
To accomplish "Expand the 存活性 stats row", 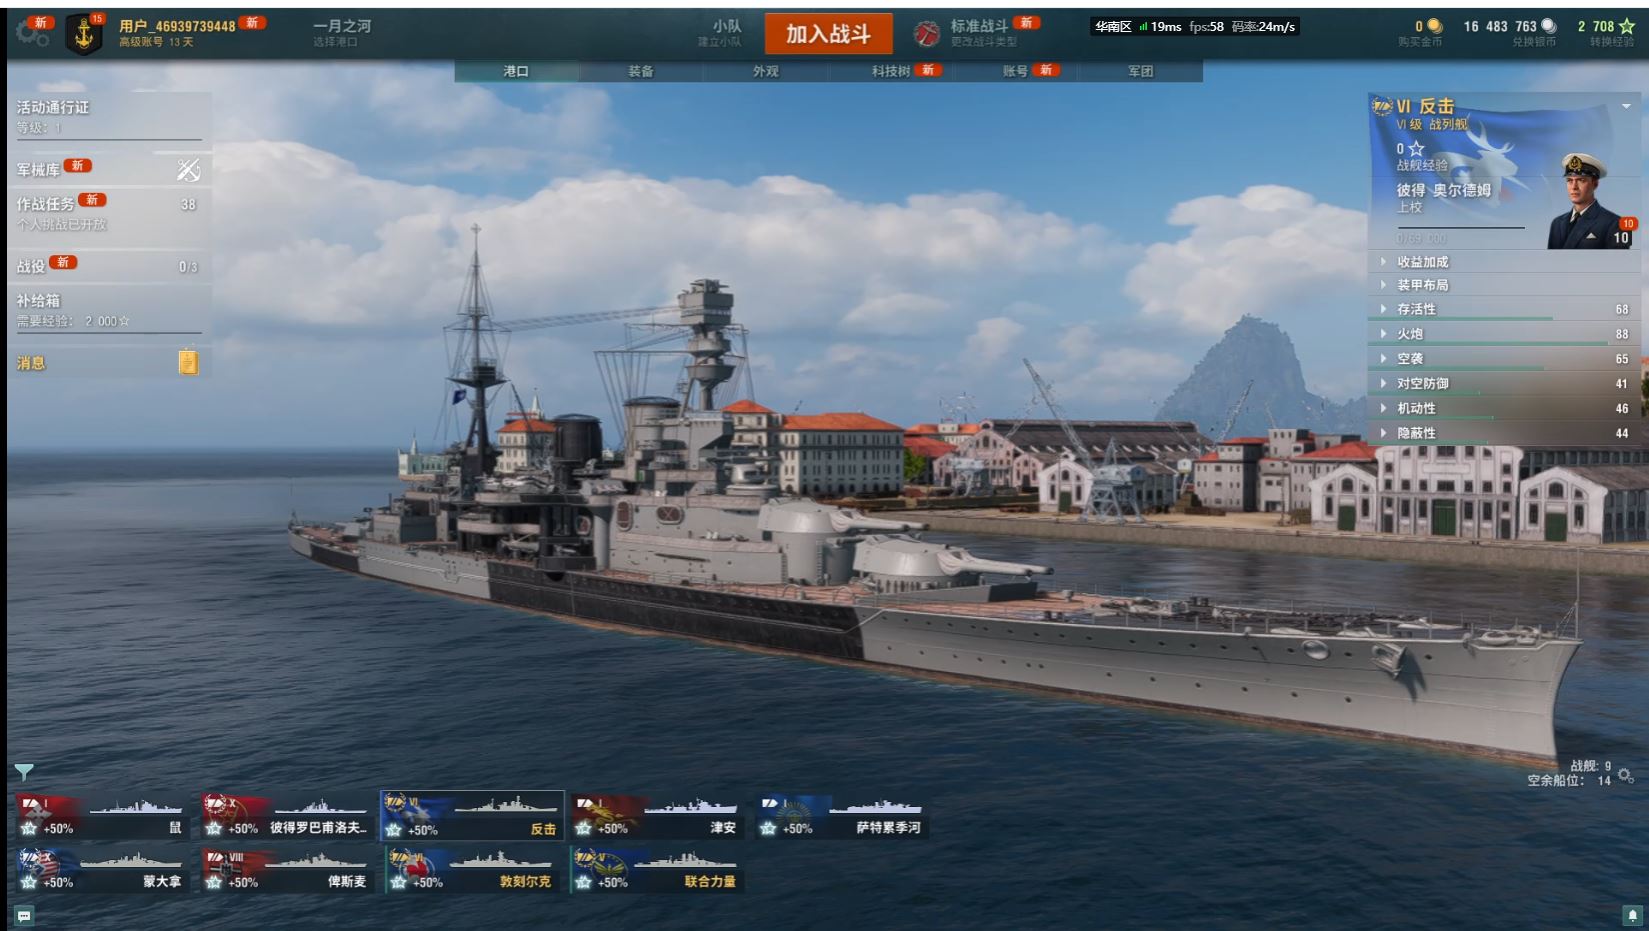I will (x=1508, y=309).
